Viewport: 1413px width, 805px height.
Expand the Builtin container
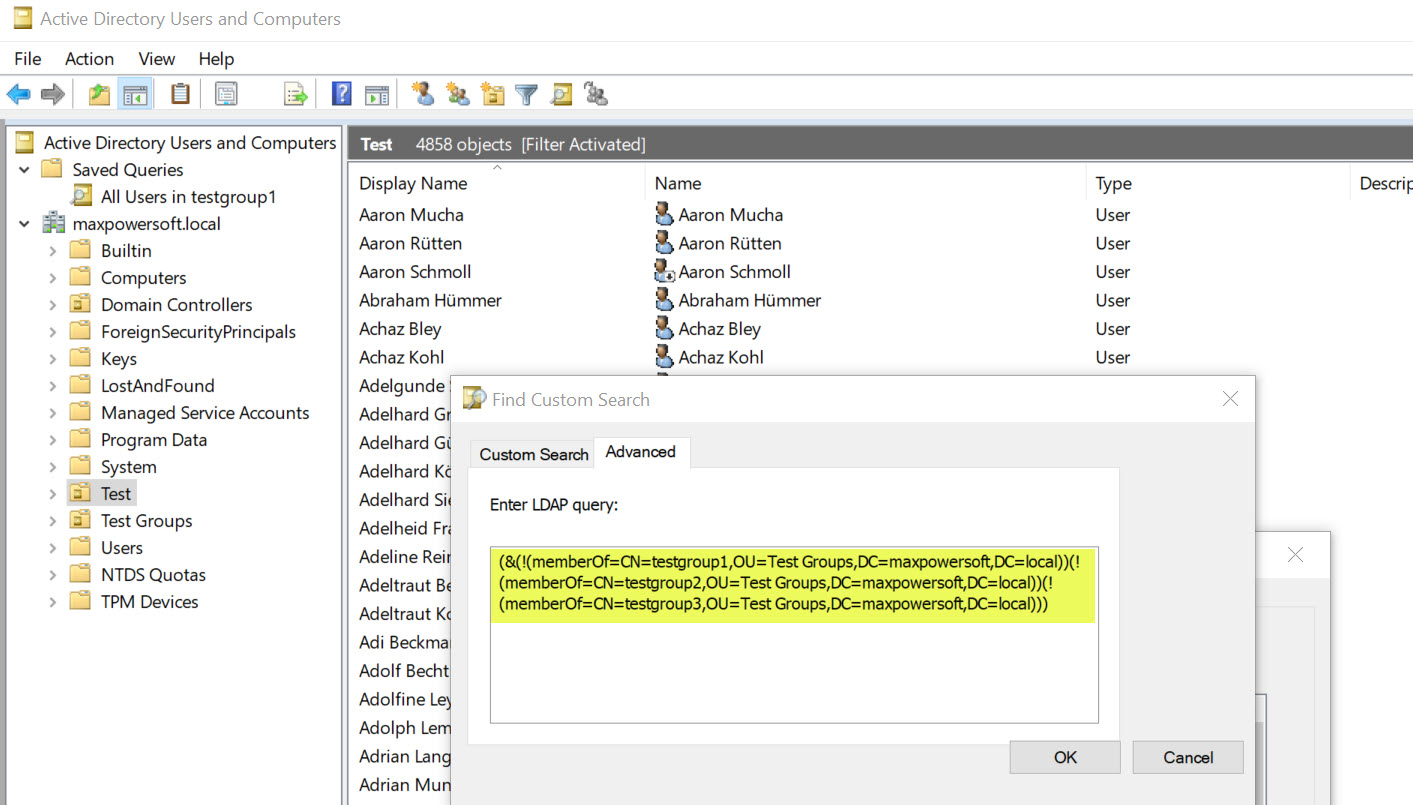click(x=53, y=250)
